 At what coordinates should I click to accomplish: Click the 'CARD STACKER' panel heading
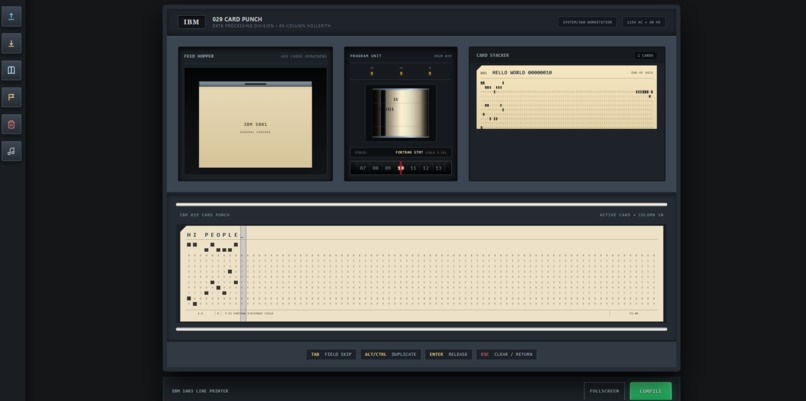pyautogui.click(x=492, y=56)
